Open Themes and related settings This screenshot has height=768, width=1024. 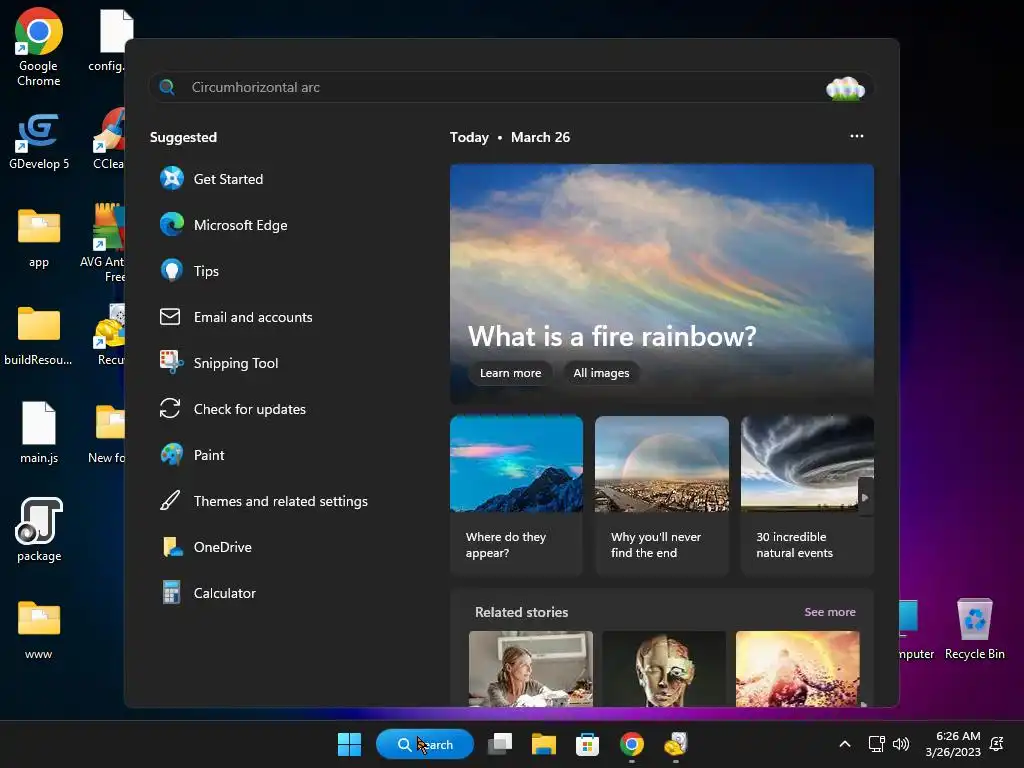pyautogui.click(x=264, y=501)
